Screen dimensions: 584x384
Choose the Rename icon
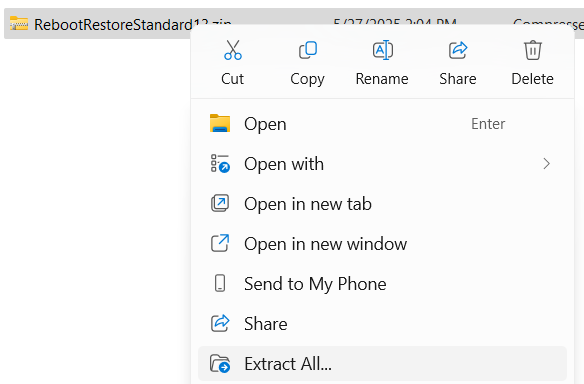click(x=383, y=50)
